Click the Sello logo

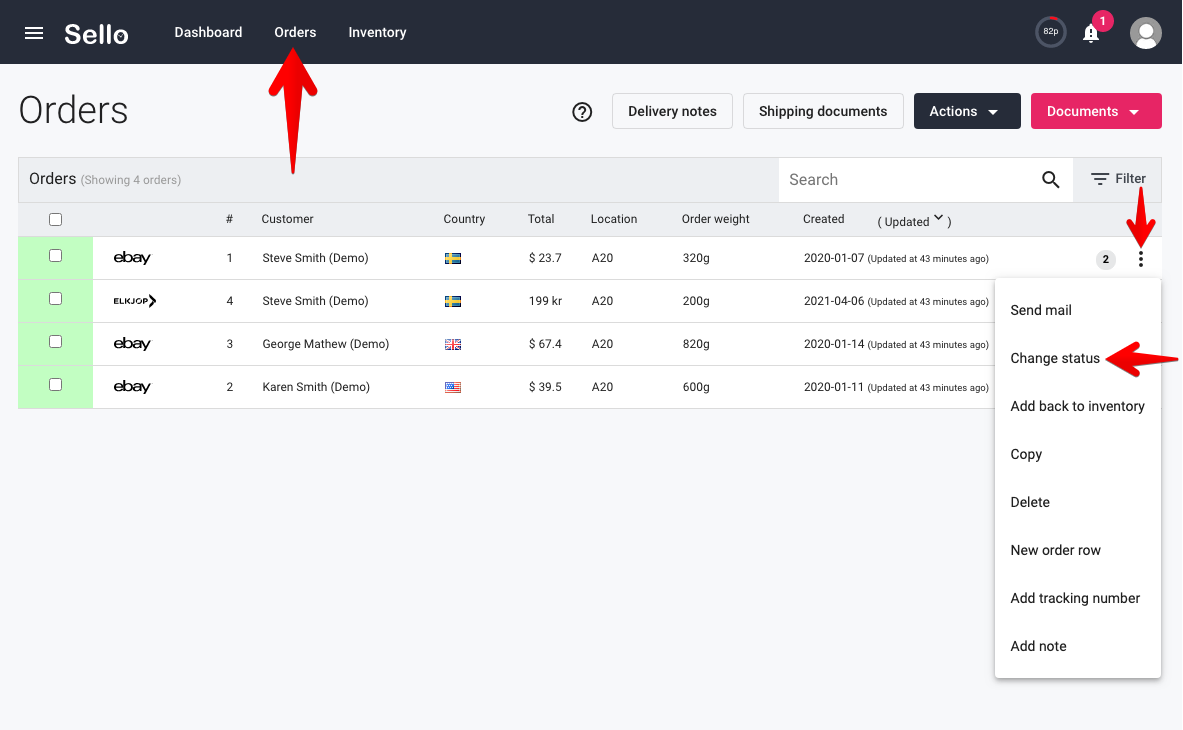96,34
